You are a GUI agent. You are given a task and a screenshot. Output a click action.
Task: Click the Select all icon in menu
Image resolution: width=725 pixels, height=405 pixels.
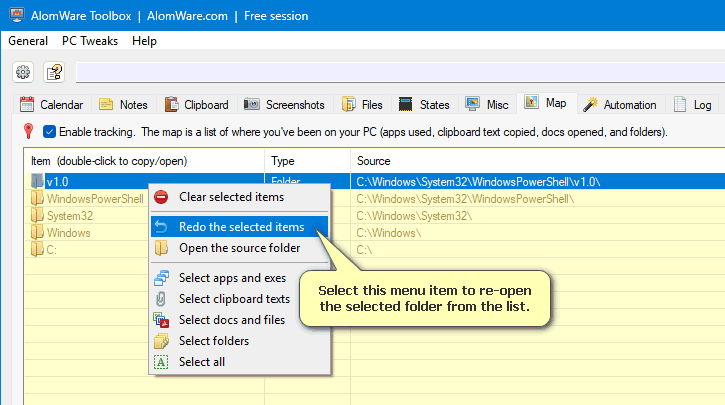pyautogui.click(x=161, y=362)
